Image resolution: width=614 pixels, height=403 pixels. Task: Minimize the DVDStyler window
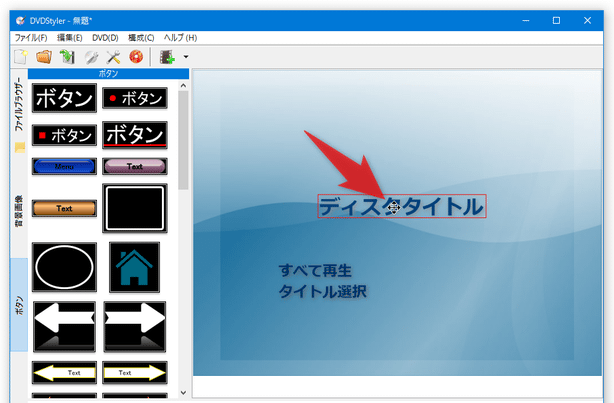pos(526,20)
